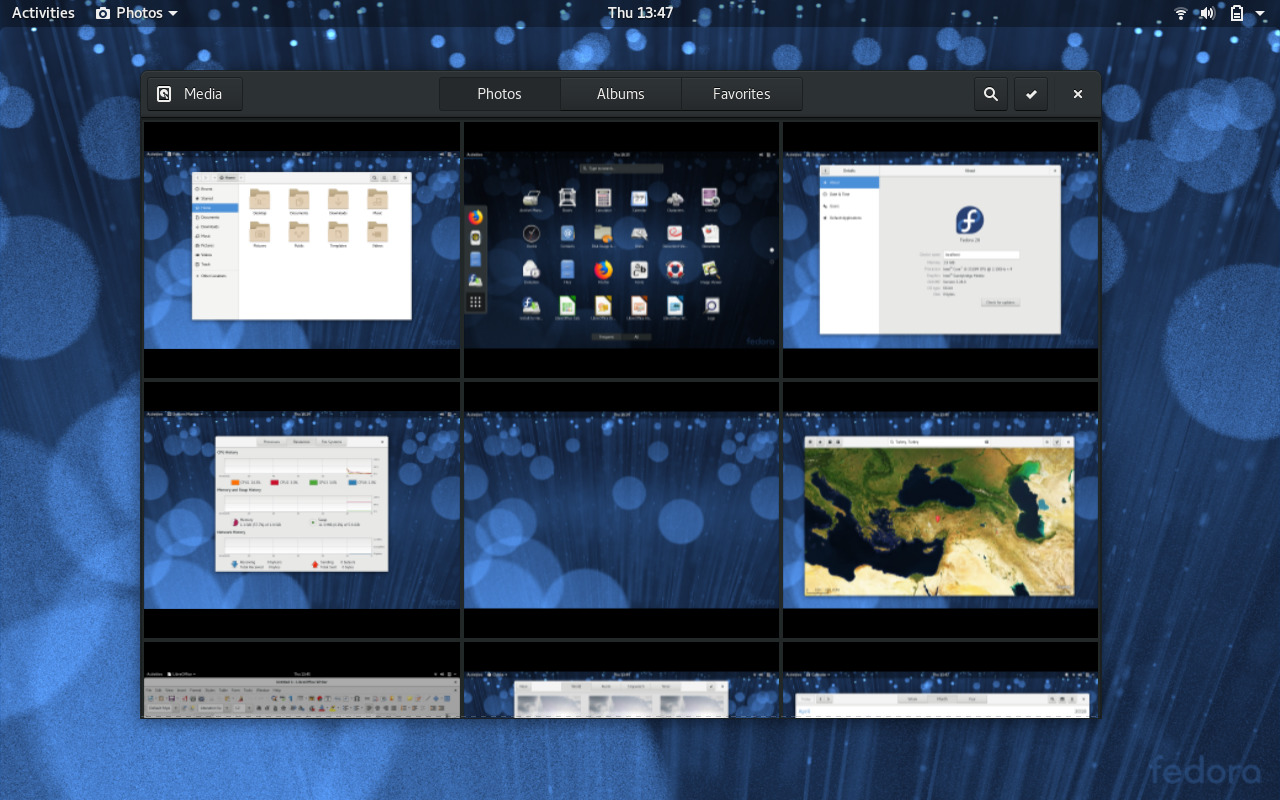This screenshot has width=1280, height=800.
Task: Click the volume speaker icon
Action: (1207, 13)
